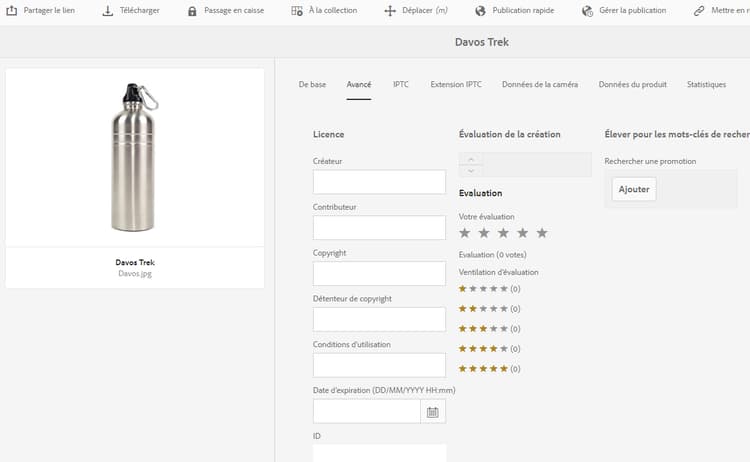Rate one star under Votre évaluation
The image size is (750, 462).
tap(464, 233)
